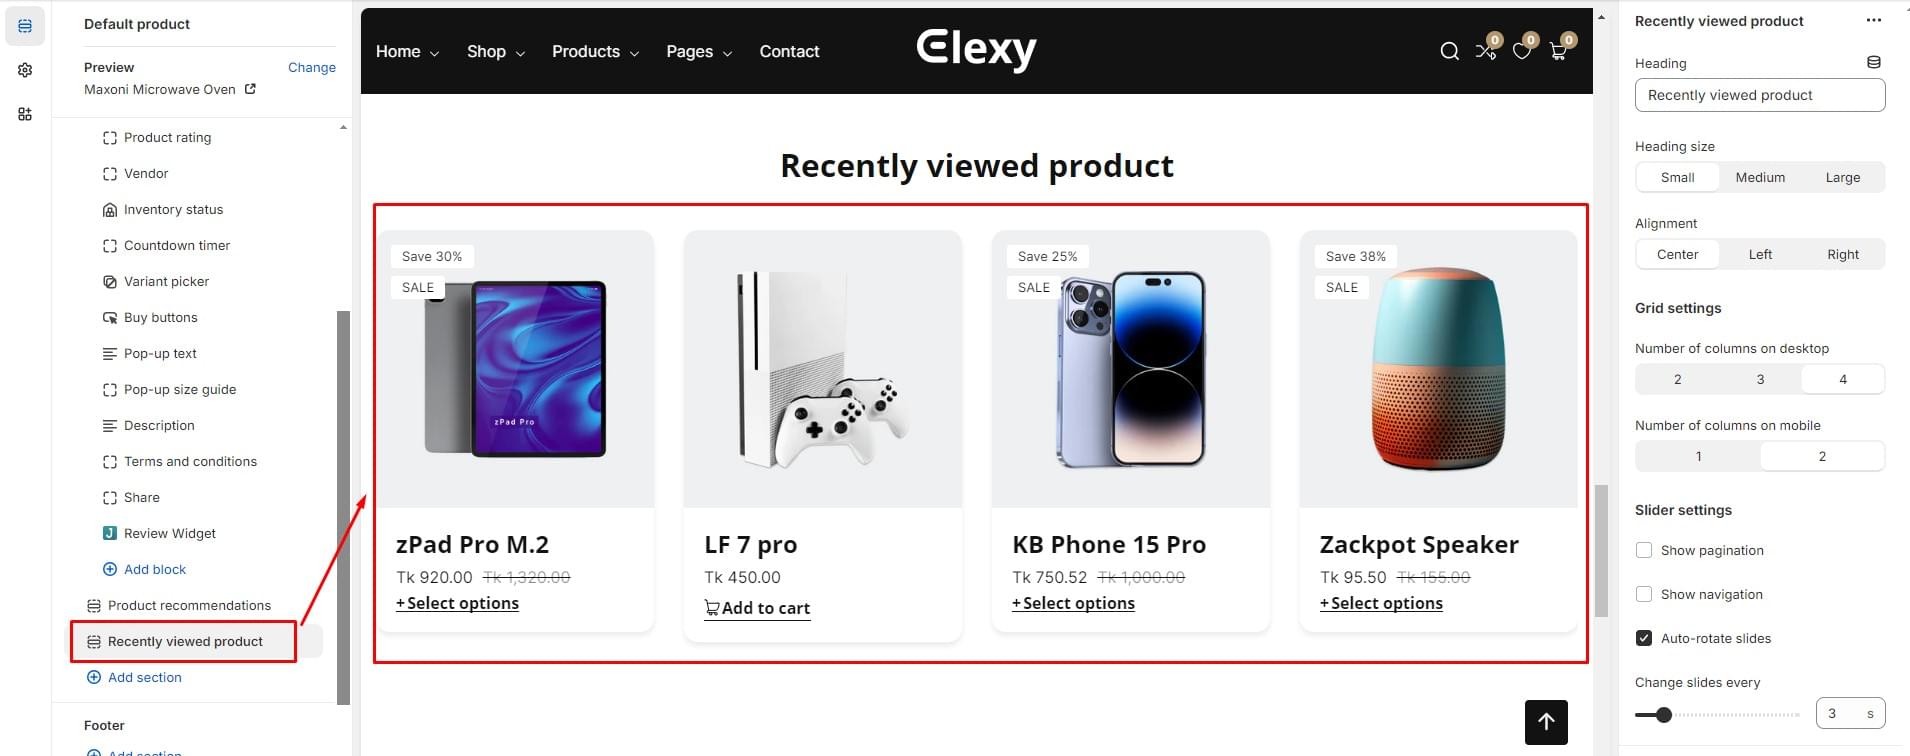The height and width of the screenshot is (756, 1910).
Task: Open the compare icon in the header
Action: click(x=1486, y=51)
